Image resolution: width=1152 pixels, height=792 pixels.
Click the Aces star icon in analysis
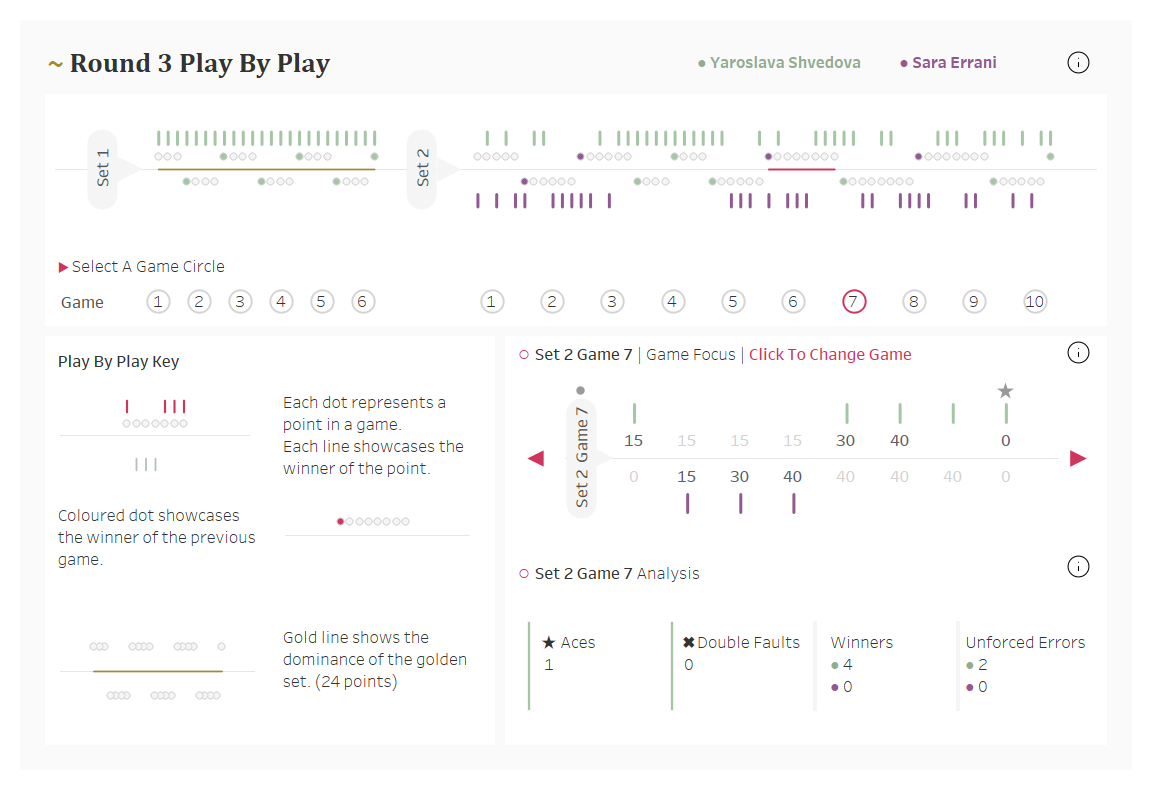coord(548,643)
